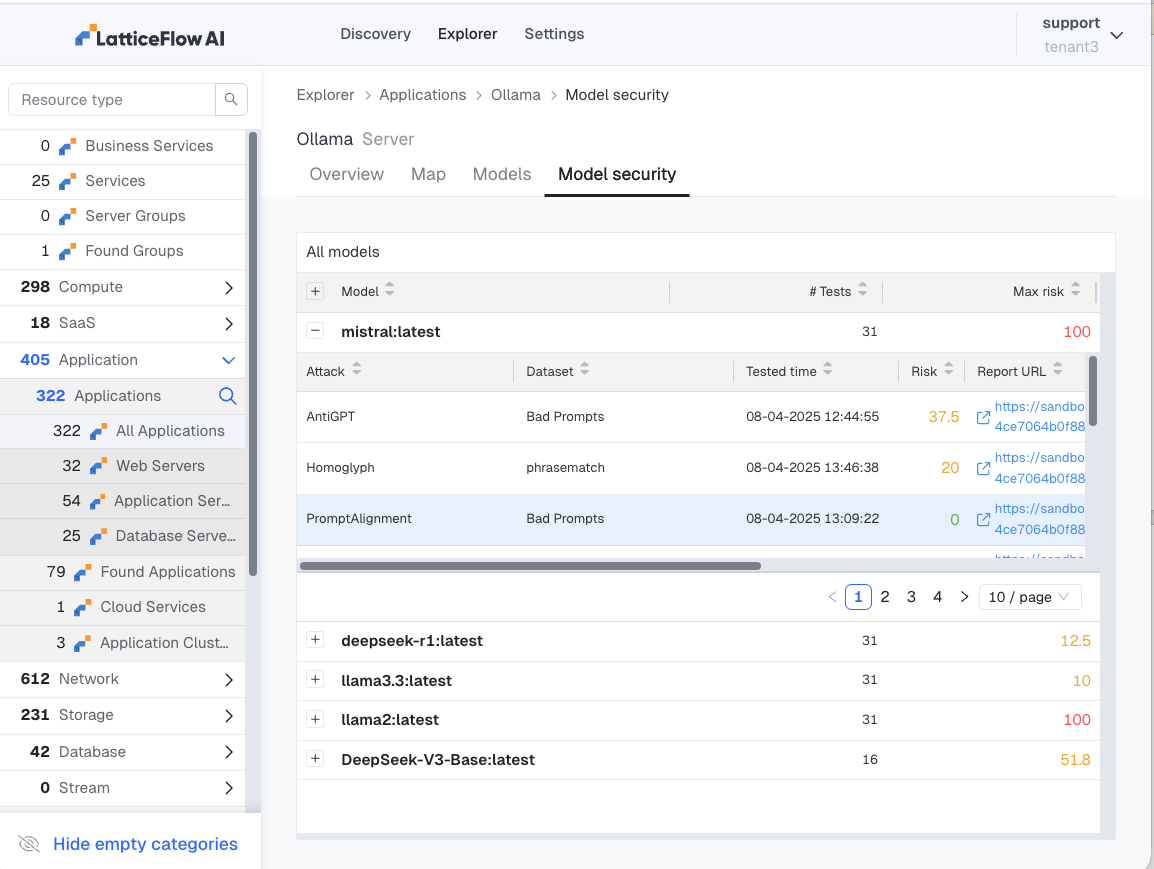The width and height of the screenshot is (1154, 869).
Task: Sort by Attack column arrows
Action: pos(356,370)
